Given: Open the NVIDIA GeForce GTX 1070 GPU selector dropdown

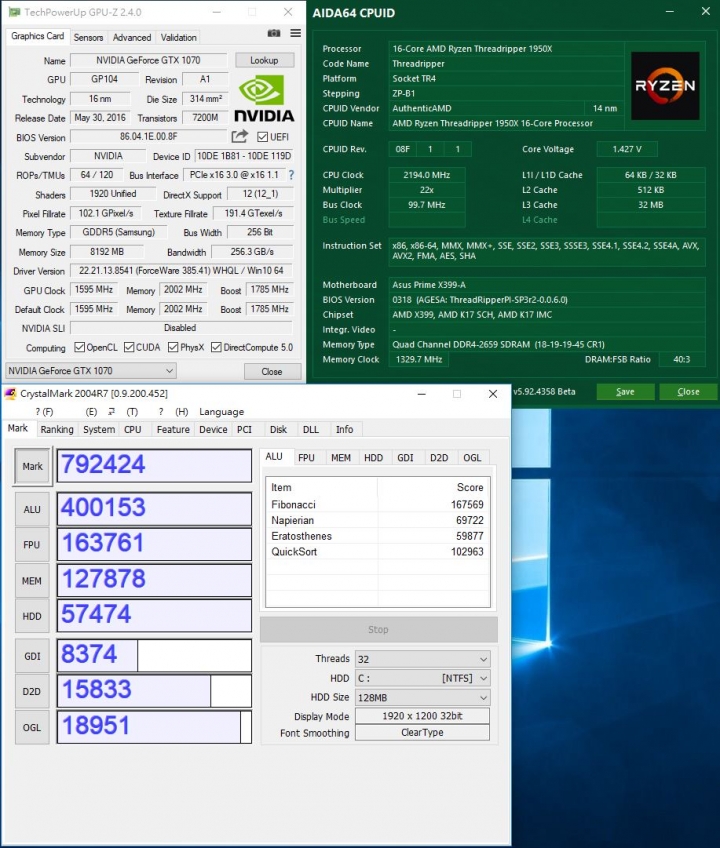Looking at the screenshot, I should click(x=91, y=370).
